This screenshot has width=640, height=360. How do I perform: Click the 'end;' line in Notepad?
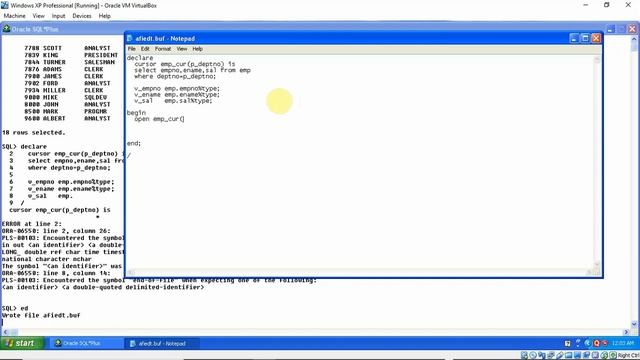133,143
